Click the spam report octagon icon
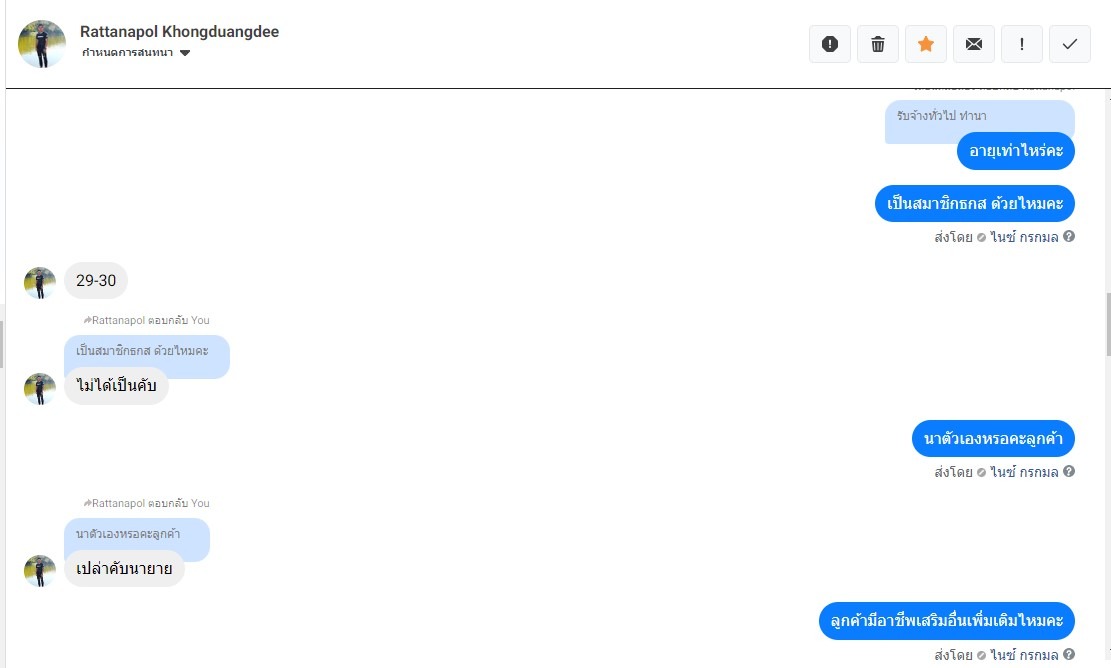Screen dimensions: 1111x668 [830, 44]
